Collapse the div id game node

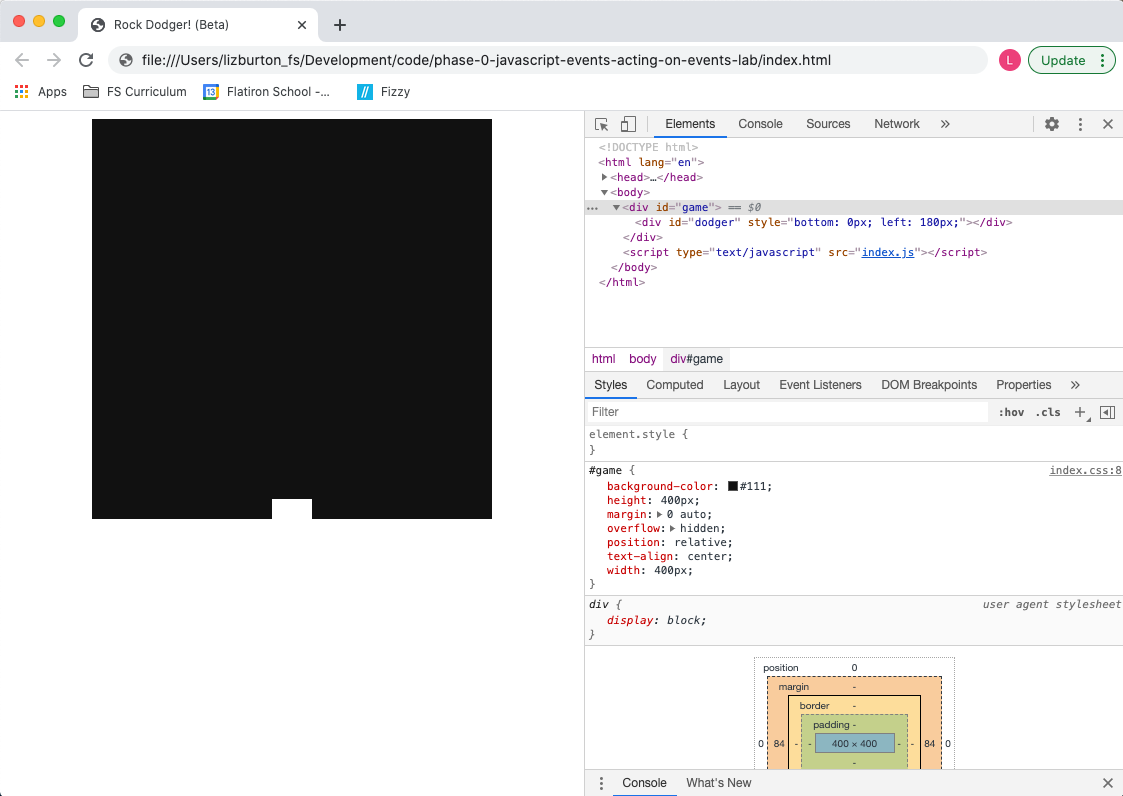click(617, 207)
